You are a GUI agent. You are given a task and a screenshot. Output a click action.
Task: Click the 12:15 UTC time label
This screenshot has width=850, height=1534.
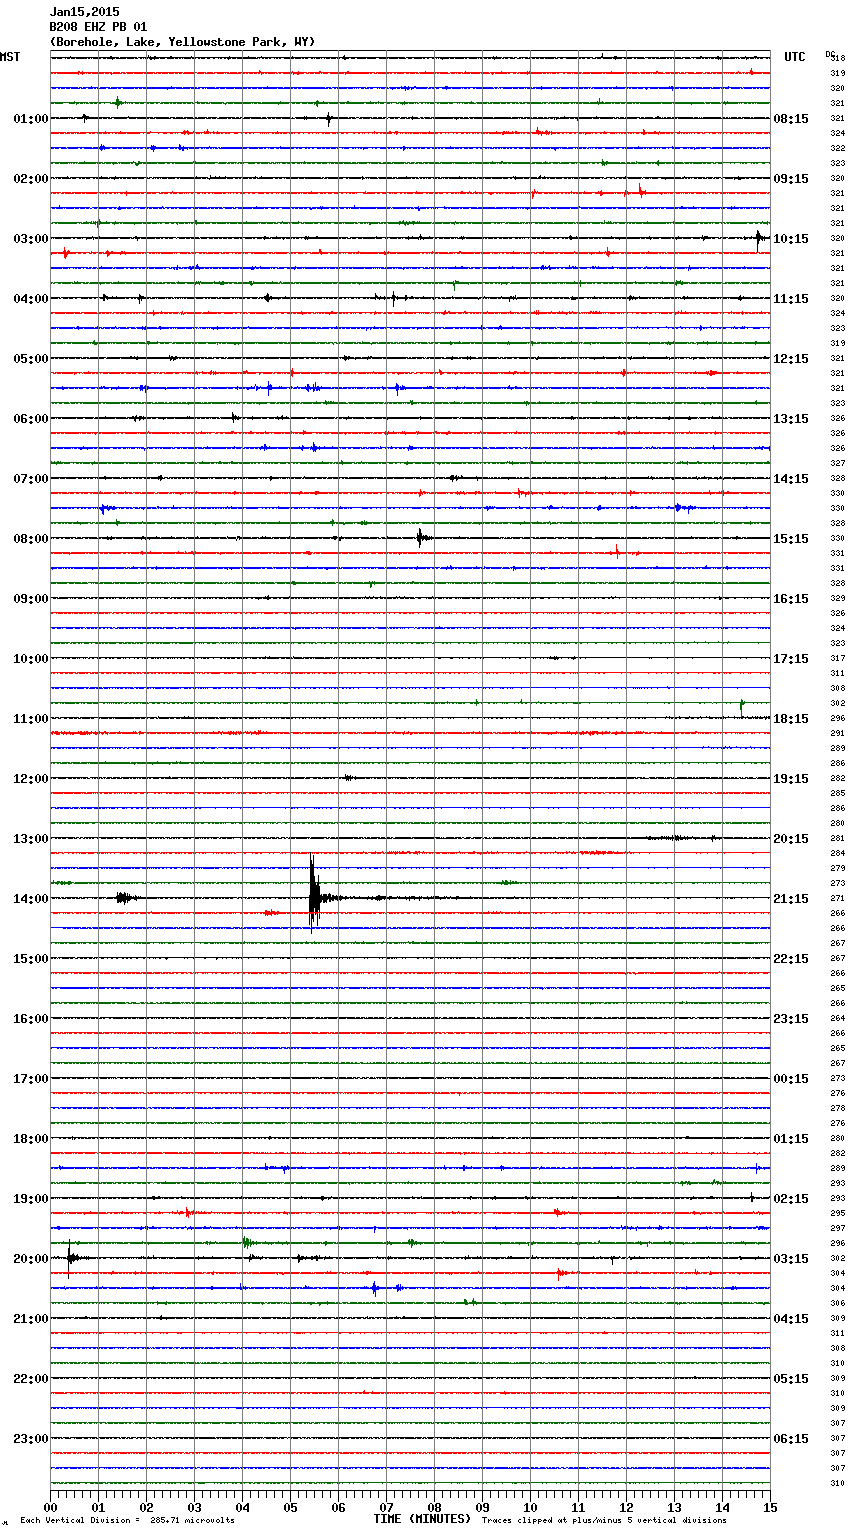click(791, 359)
